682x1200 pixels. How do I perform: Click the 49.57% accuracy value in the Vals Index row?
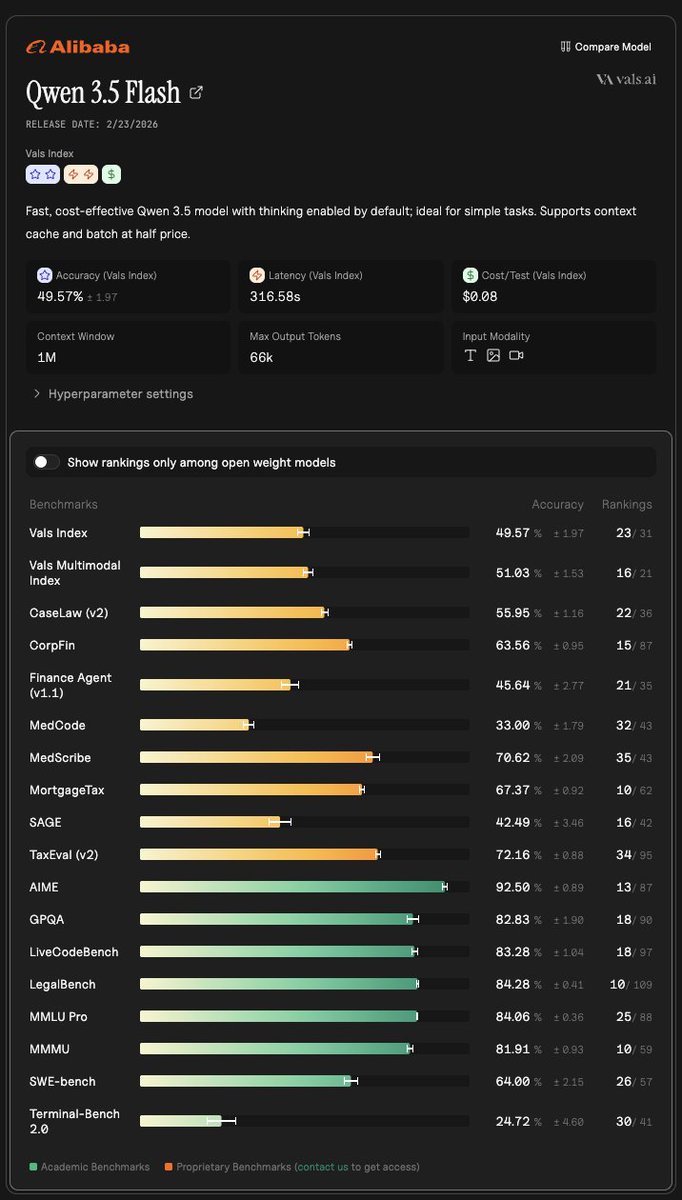pos(519,533)
